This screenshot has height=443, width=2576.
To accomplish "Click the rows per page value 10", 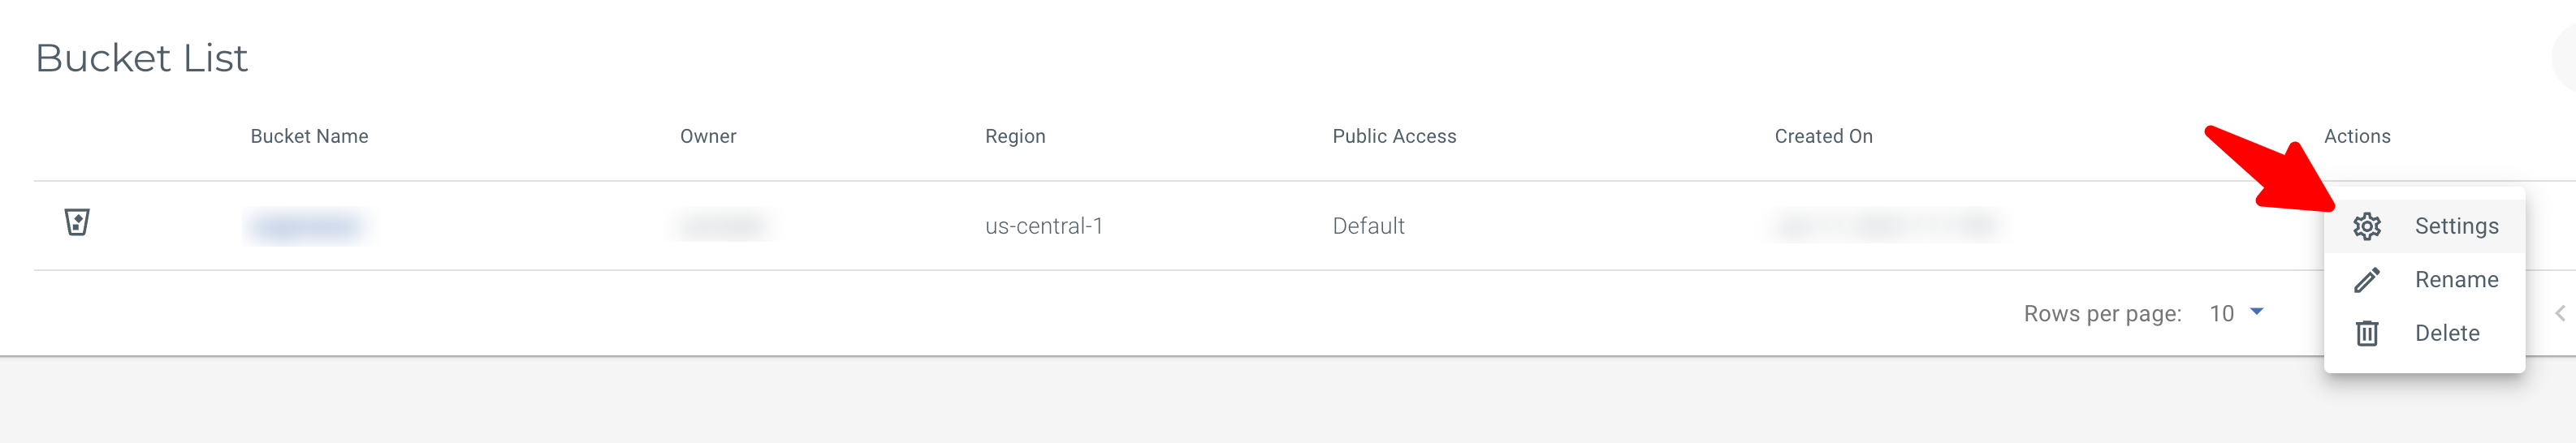I will tap(2221, 314).
